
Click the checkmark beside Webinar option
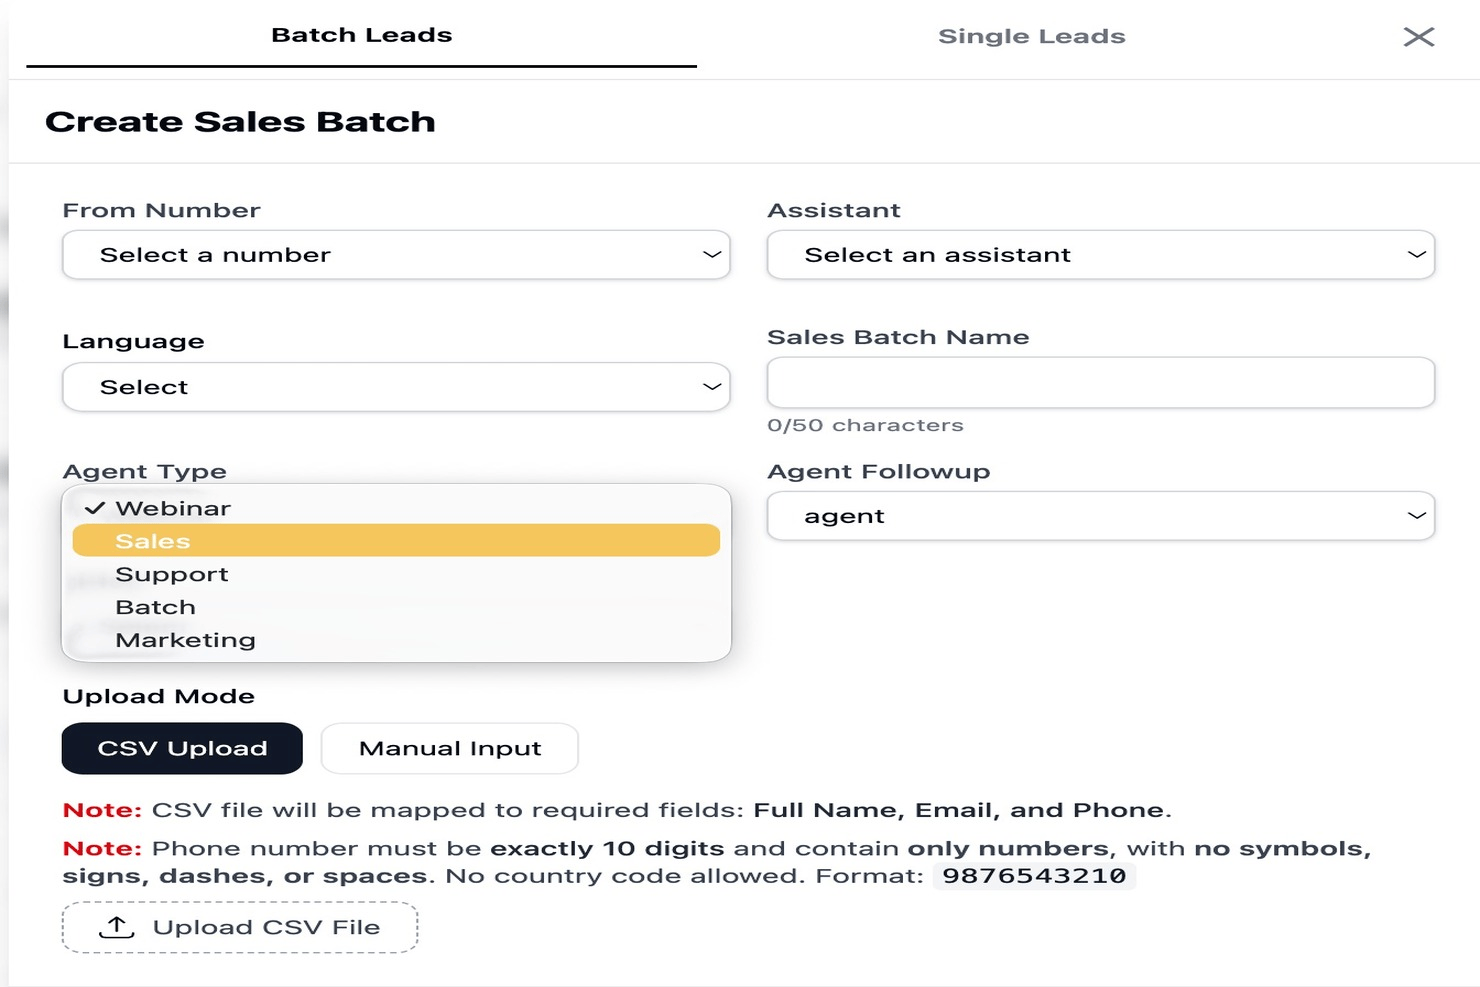[96, 507]
